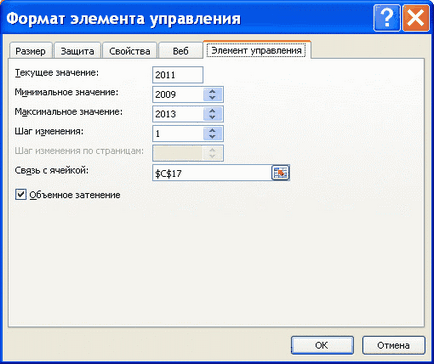This screenshot has width=434, height=364.
Task: Click the cell range selector icon
Action: click(x=280, y=173)
